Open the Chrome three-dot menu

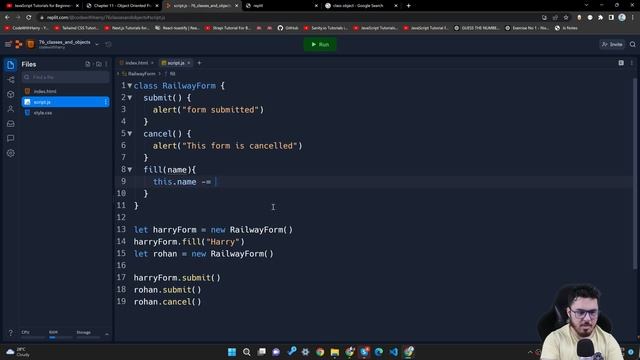[x=633, y=18]
